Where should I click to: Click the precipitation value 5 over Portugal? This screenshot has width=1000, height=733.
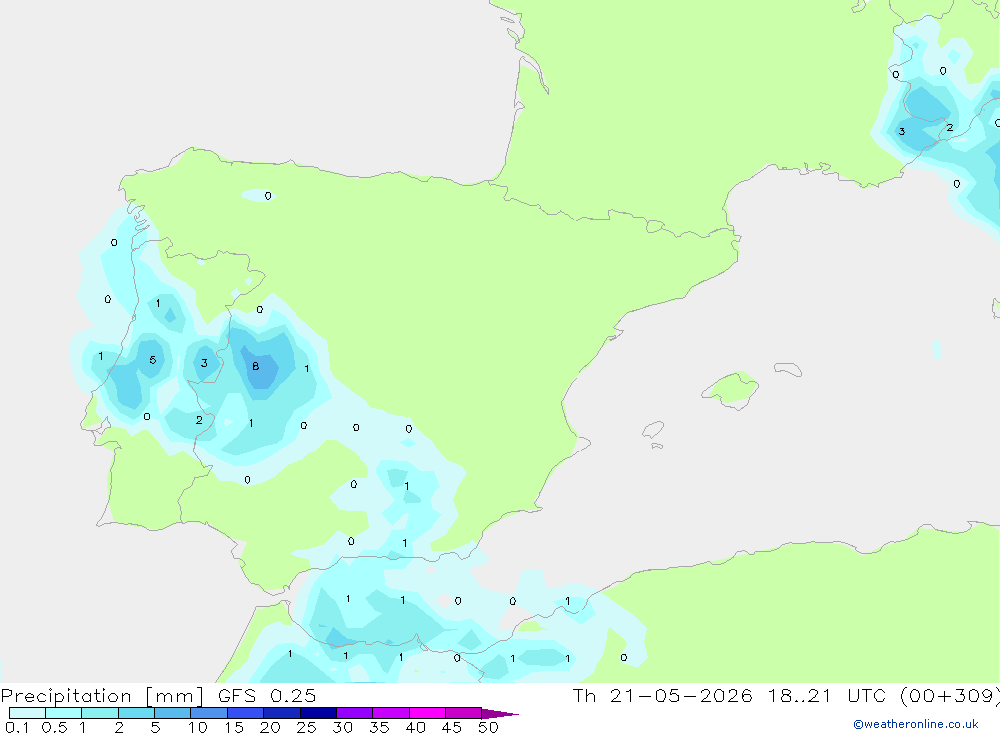point(152,360)
